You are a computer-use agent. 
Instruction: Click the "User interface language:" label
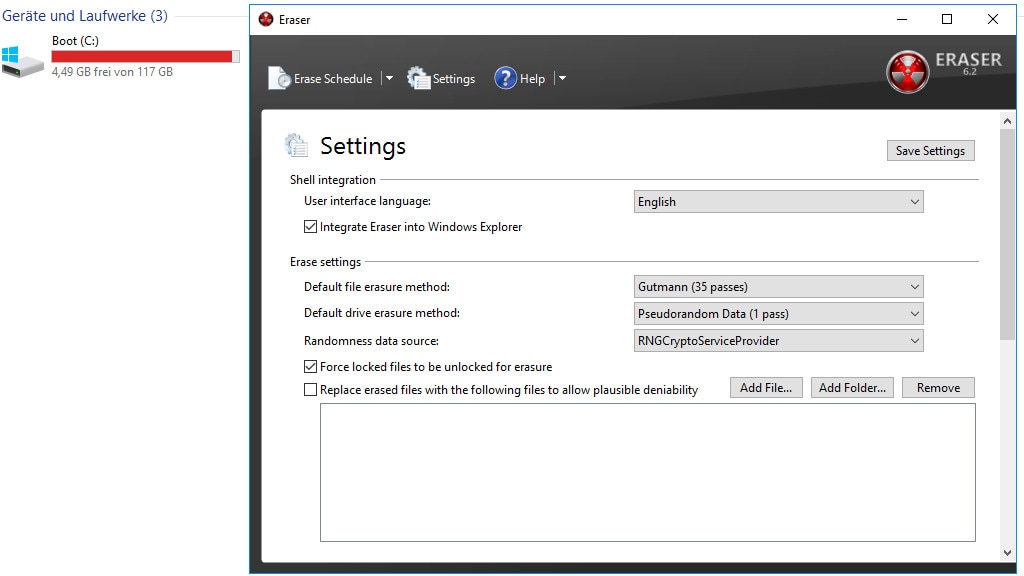tap(368, 201)
